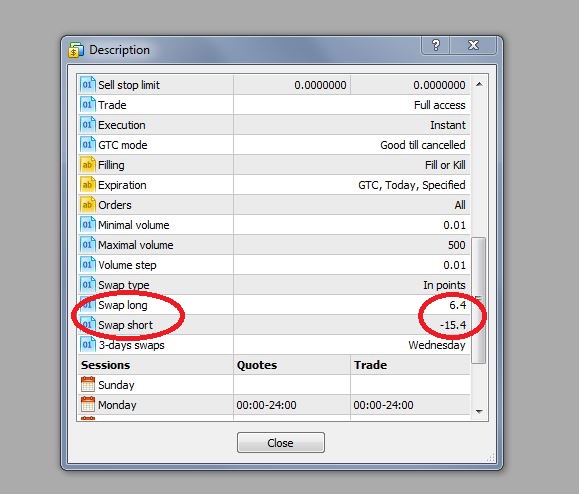The height and width of the screenshot is (494, 579).
Task: Select the Swap short value -15.4
Action: [453, 325]
